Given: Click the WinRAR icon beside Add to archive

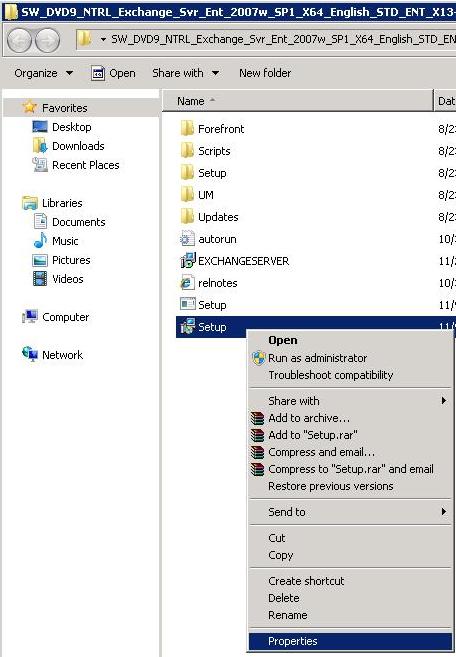Looking at the screenshot, I should [257, 418].
